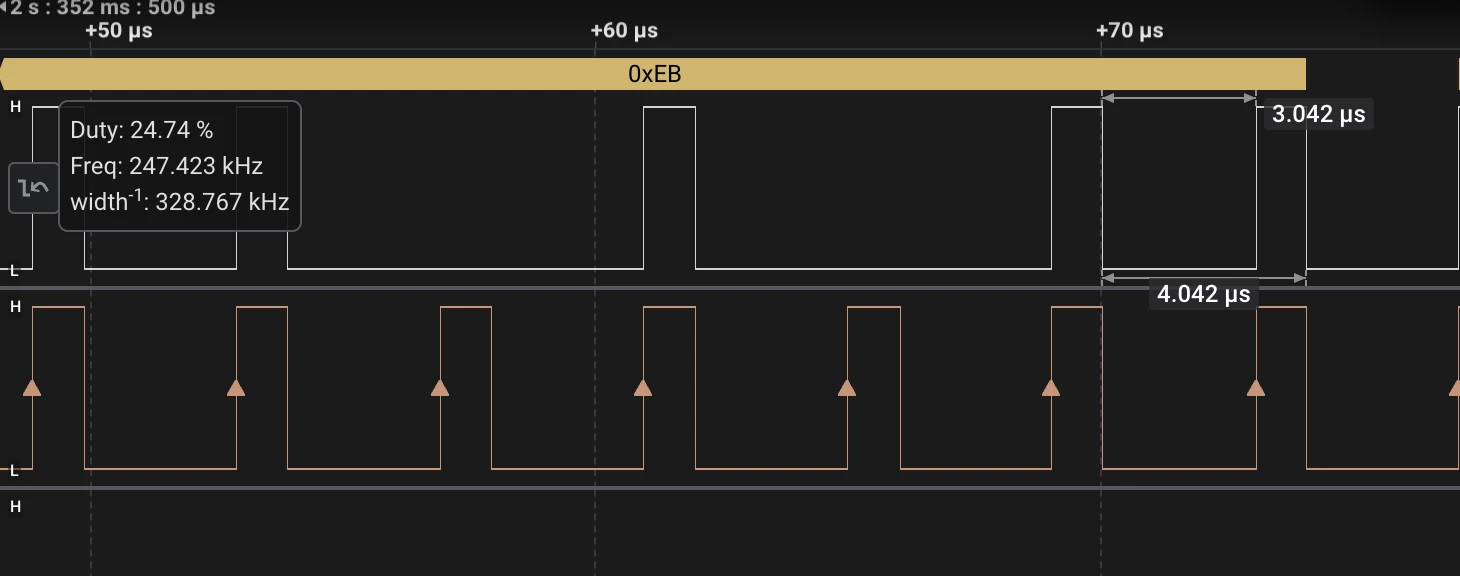This screenshot has height=576, width=1460.
Task: Click rising-edge arrow nearest the +60 µs line
Action: pos(643,388)
